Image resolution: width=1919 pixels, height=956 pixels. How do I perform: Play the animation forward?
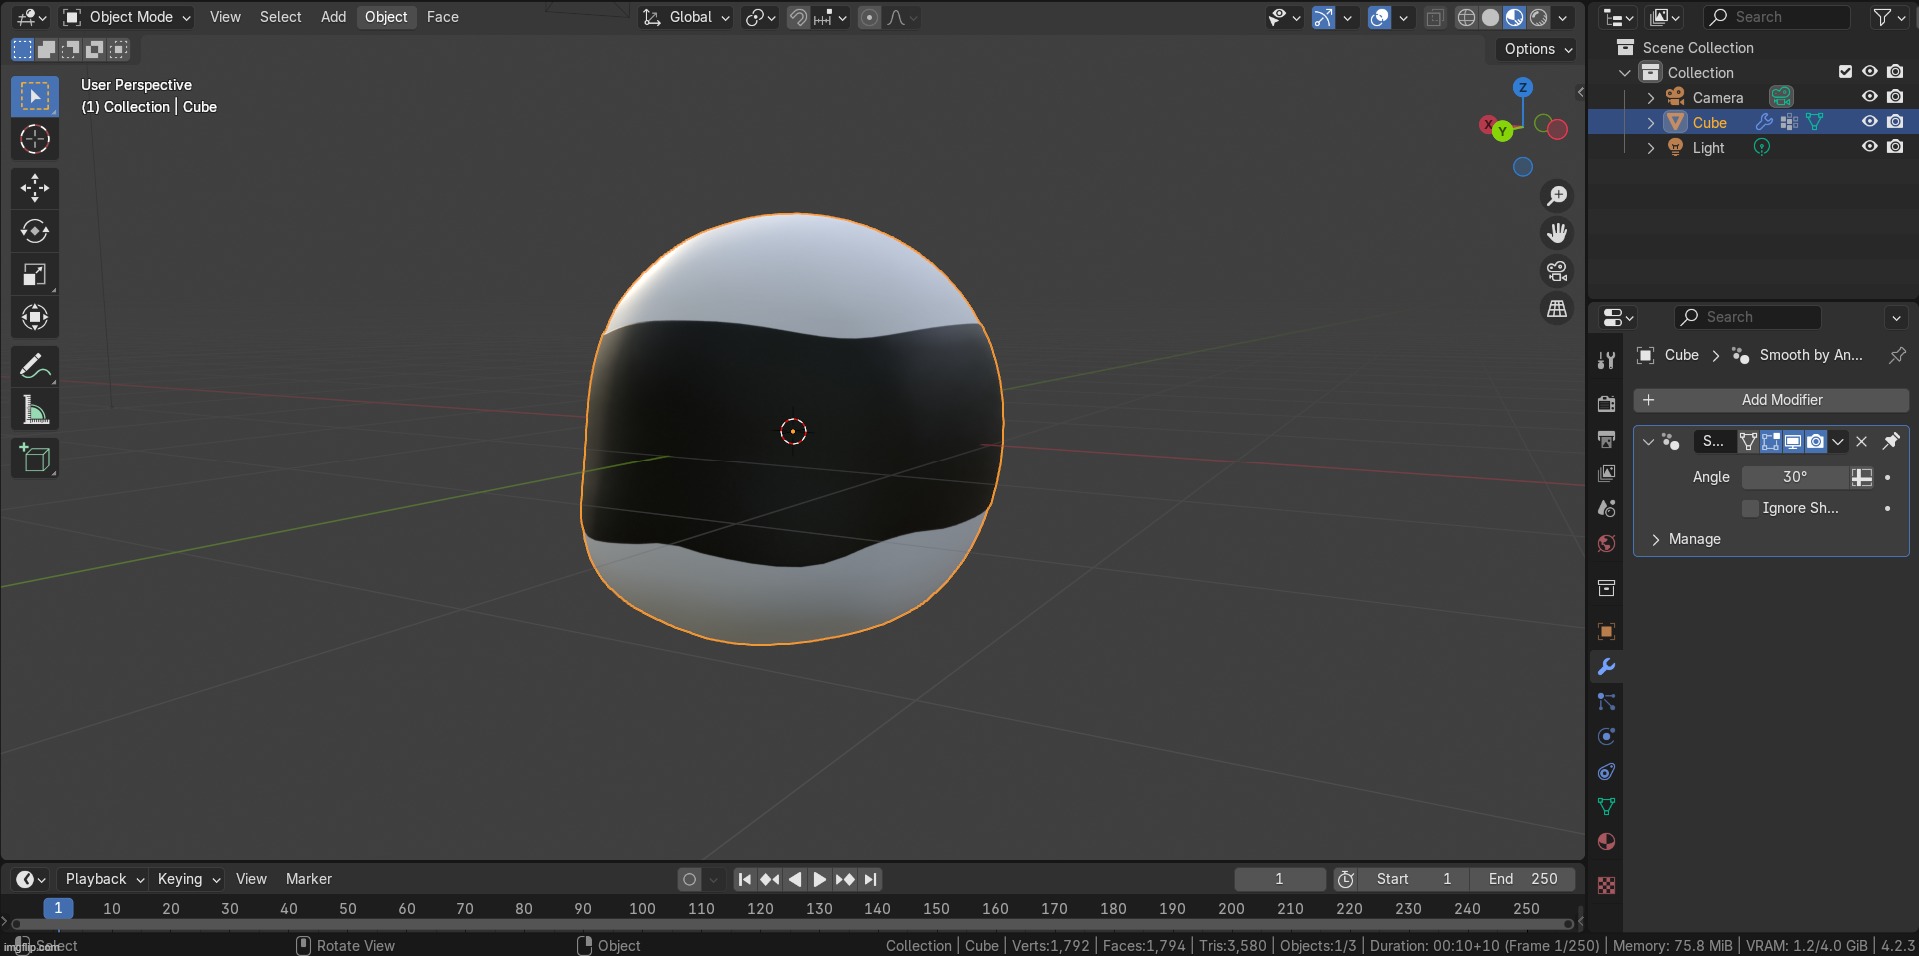(819, 879)
